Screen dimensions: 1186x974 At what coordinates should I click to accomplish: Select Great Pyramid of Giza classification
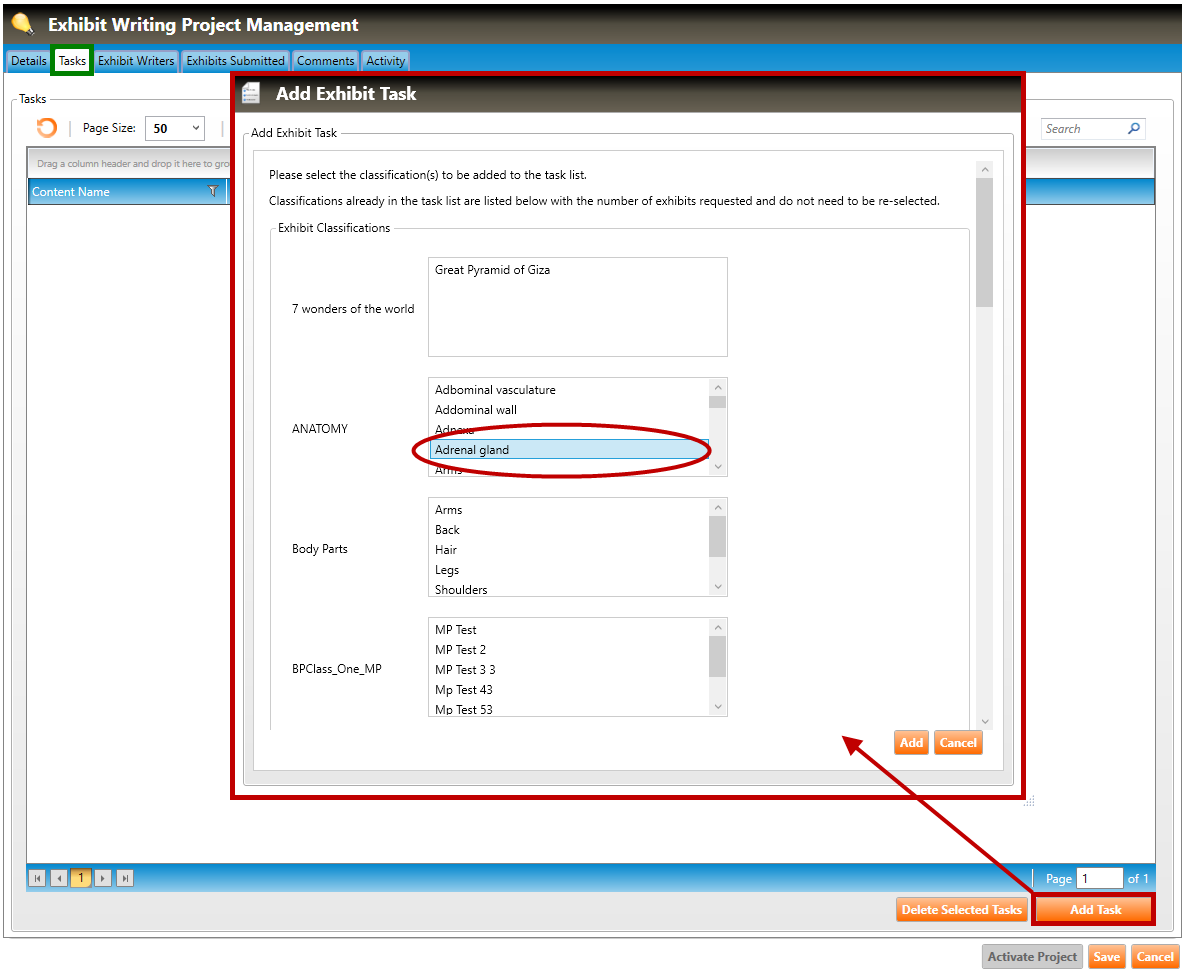point(492,270)
